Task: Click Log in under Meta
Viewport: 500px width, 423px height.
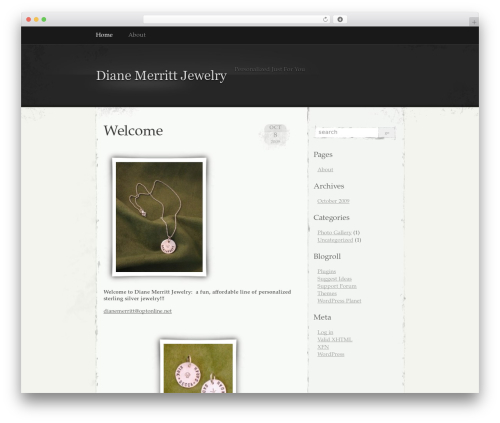Action: tap(325, 332)
